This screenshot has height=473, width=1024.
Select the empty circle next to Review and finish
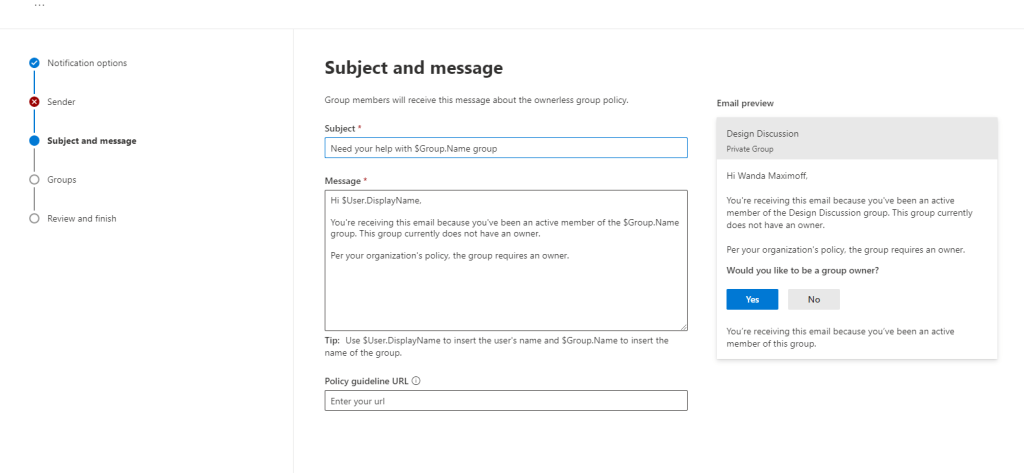point(35,218)
